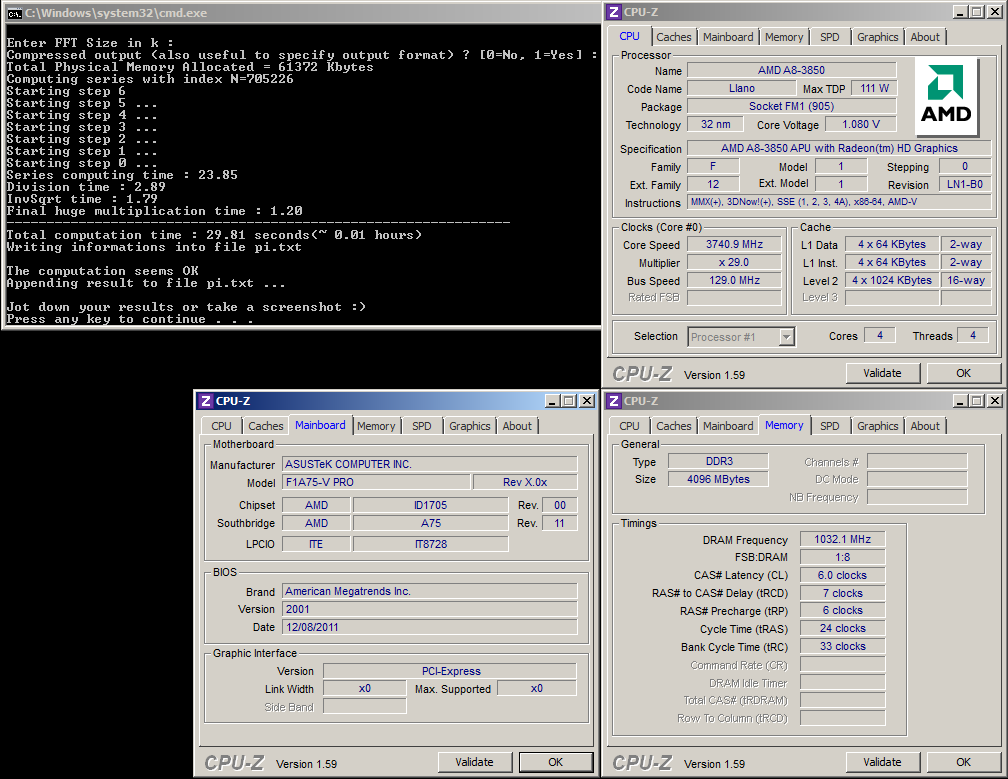Screen dimensions: 1008x779
Task: Open About tab in CPU window
Action: click(925, 37)
